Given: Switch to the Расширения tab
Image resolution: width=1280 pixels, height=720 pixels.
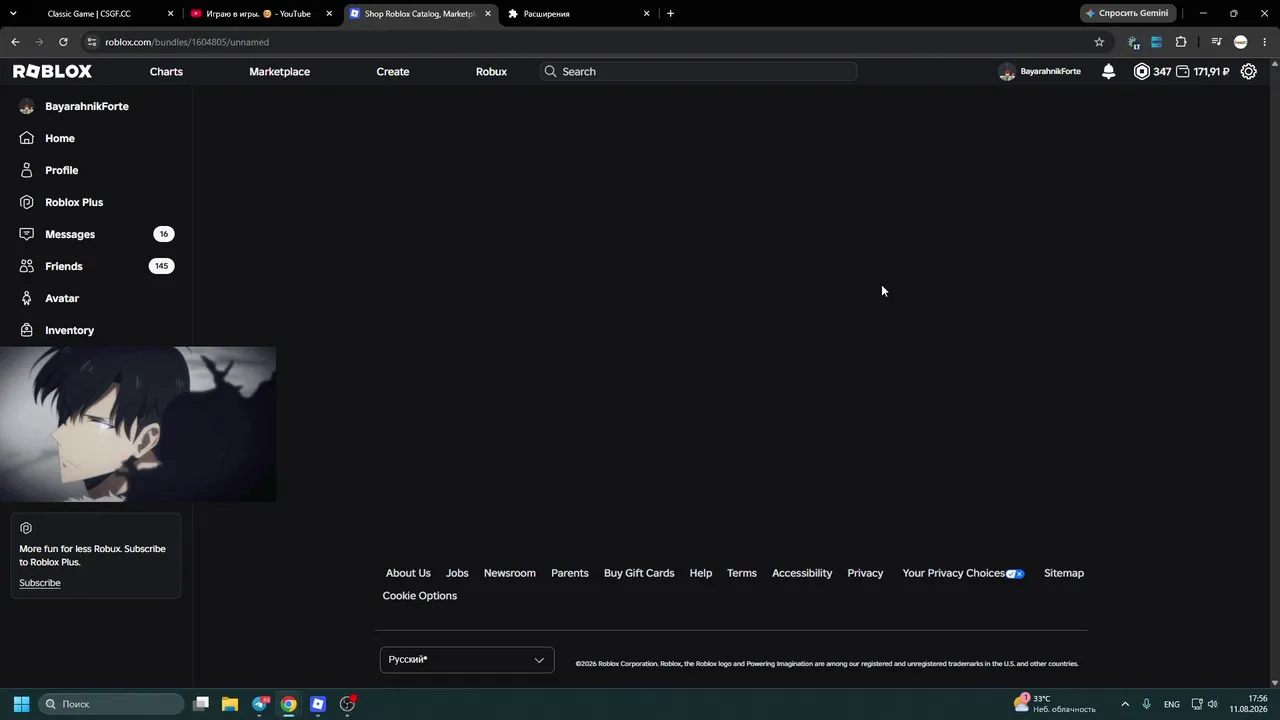Looking at the screenshot, I should point(579,14).
